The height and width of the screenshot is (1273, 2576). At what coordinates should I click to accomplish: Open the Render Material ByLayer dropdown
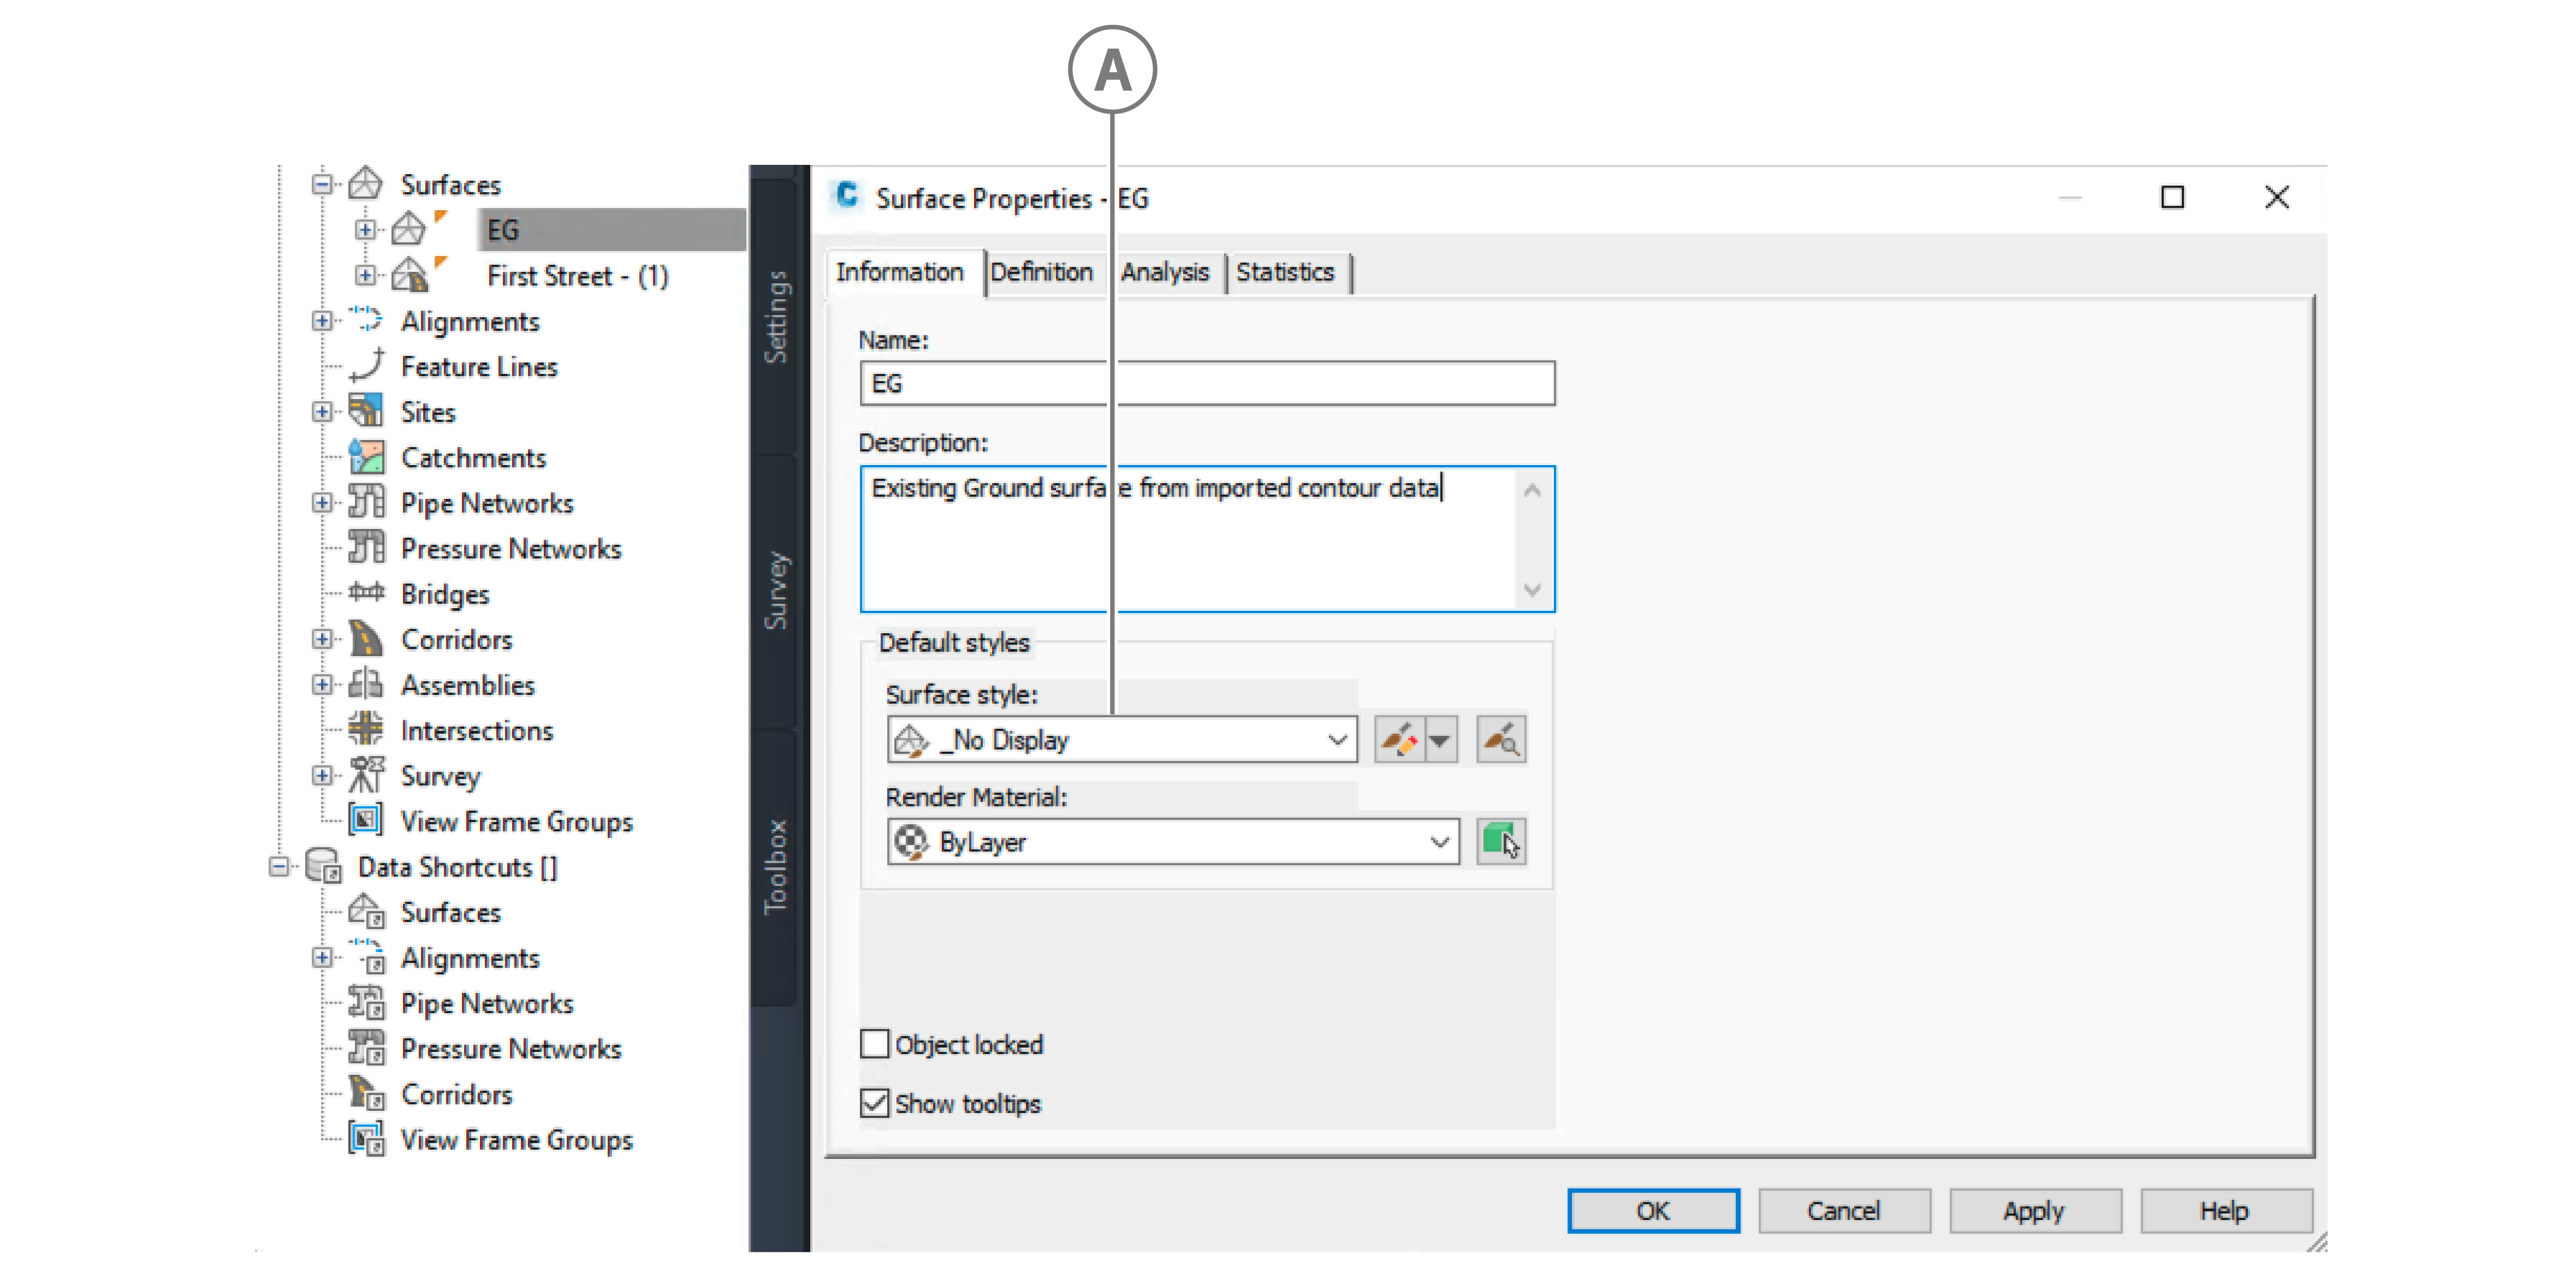pyautogui.click(x=1439, y=842)
